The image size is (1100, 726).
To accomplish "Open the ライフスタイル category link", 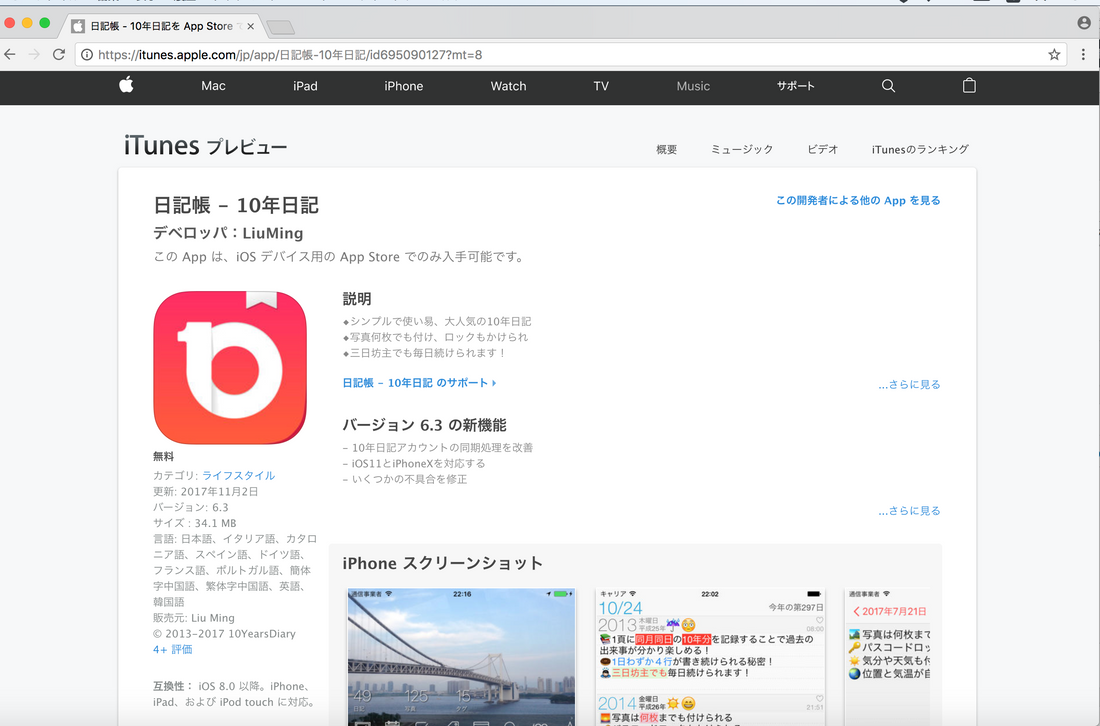I will click(x=239, y=476).
